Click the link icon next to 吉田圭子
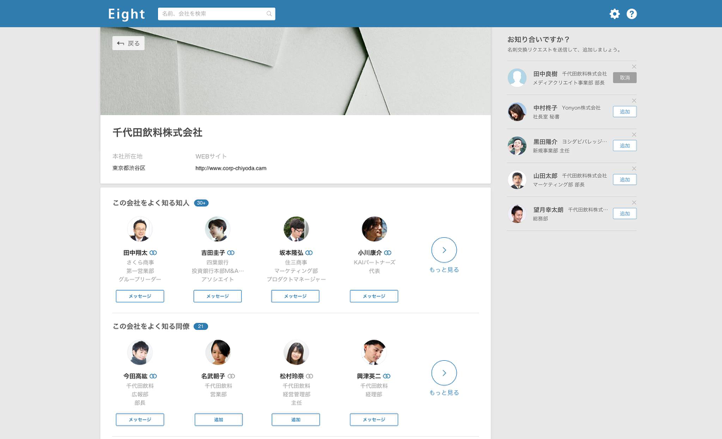Viewport: 722px width, 439px height. [231, 252]
